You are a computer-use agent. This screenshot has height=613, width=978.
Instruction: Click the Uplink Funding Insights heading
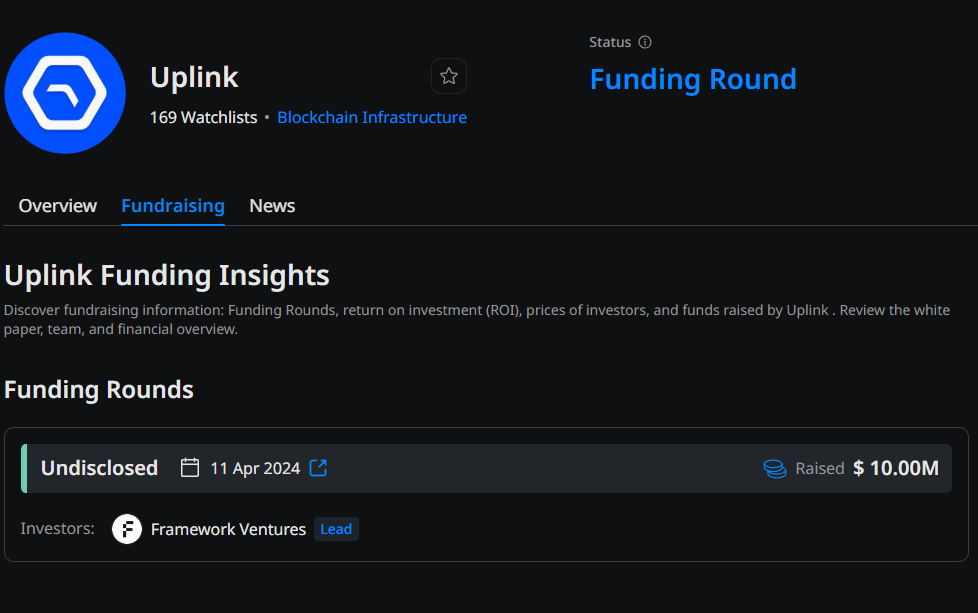click(167, 275)
